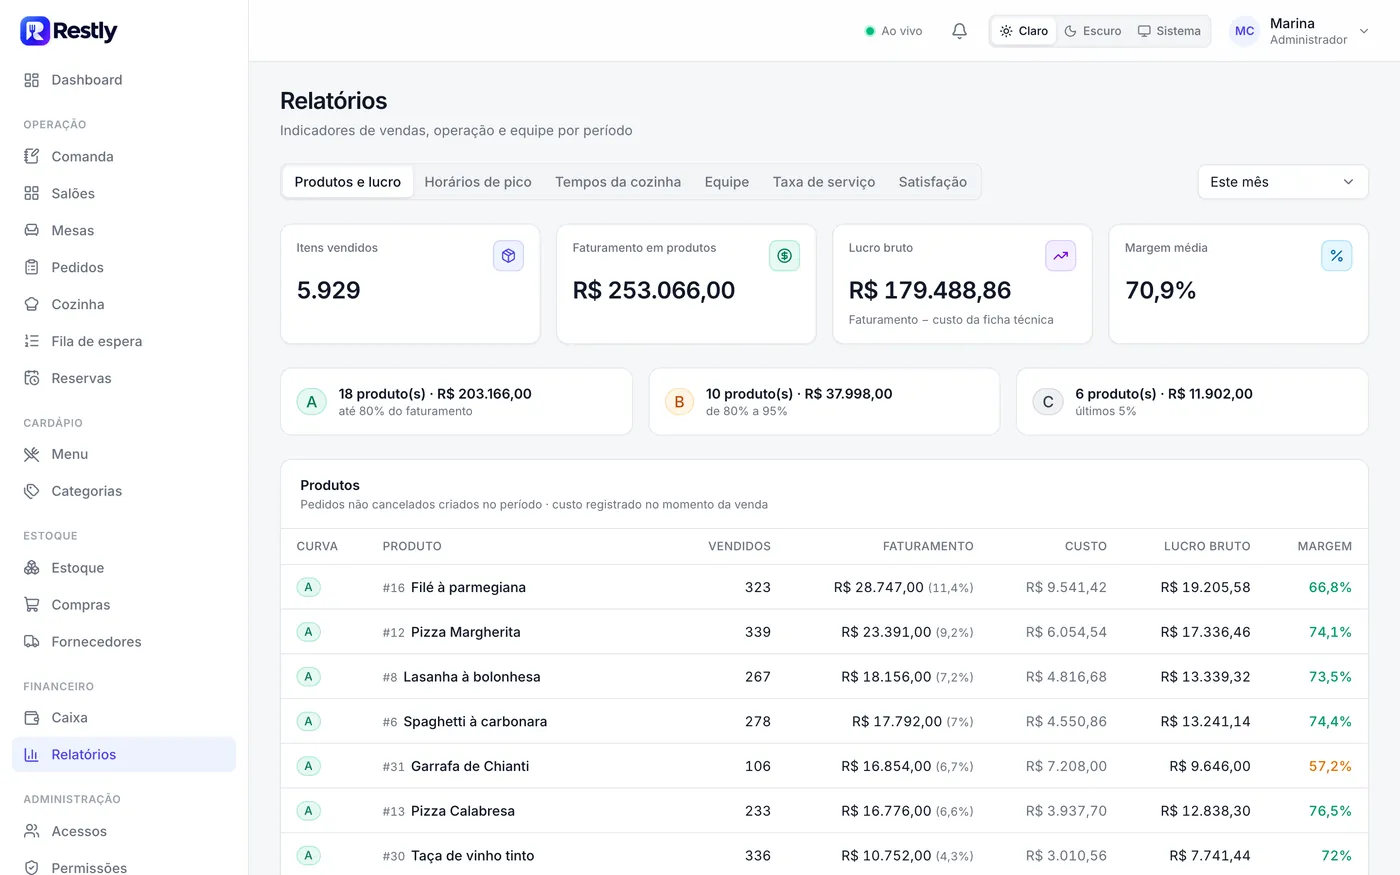Viewport: 1400px width, 875px height.
Task: Click the Menu utensils icon
Action: [32, 455]
